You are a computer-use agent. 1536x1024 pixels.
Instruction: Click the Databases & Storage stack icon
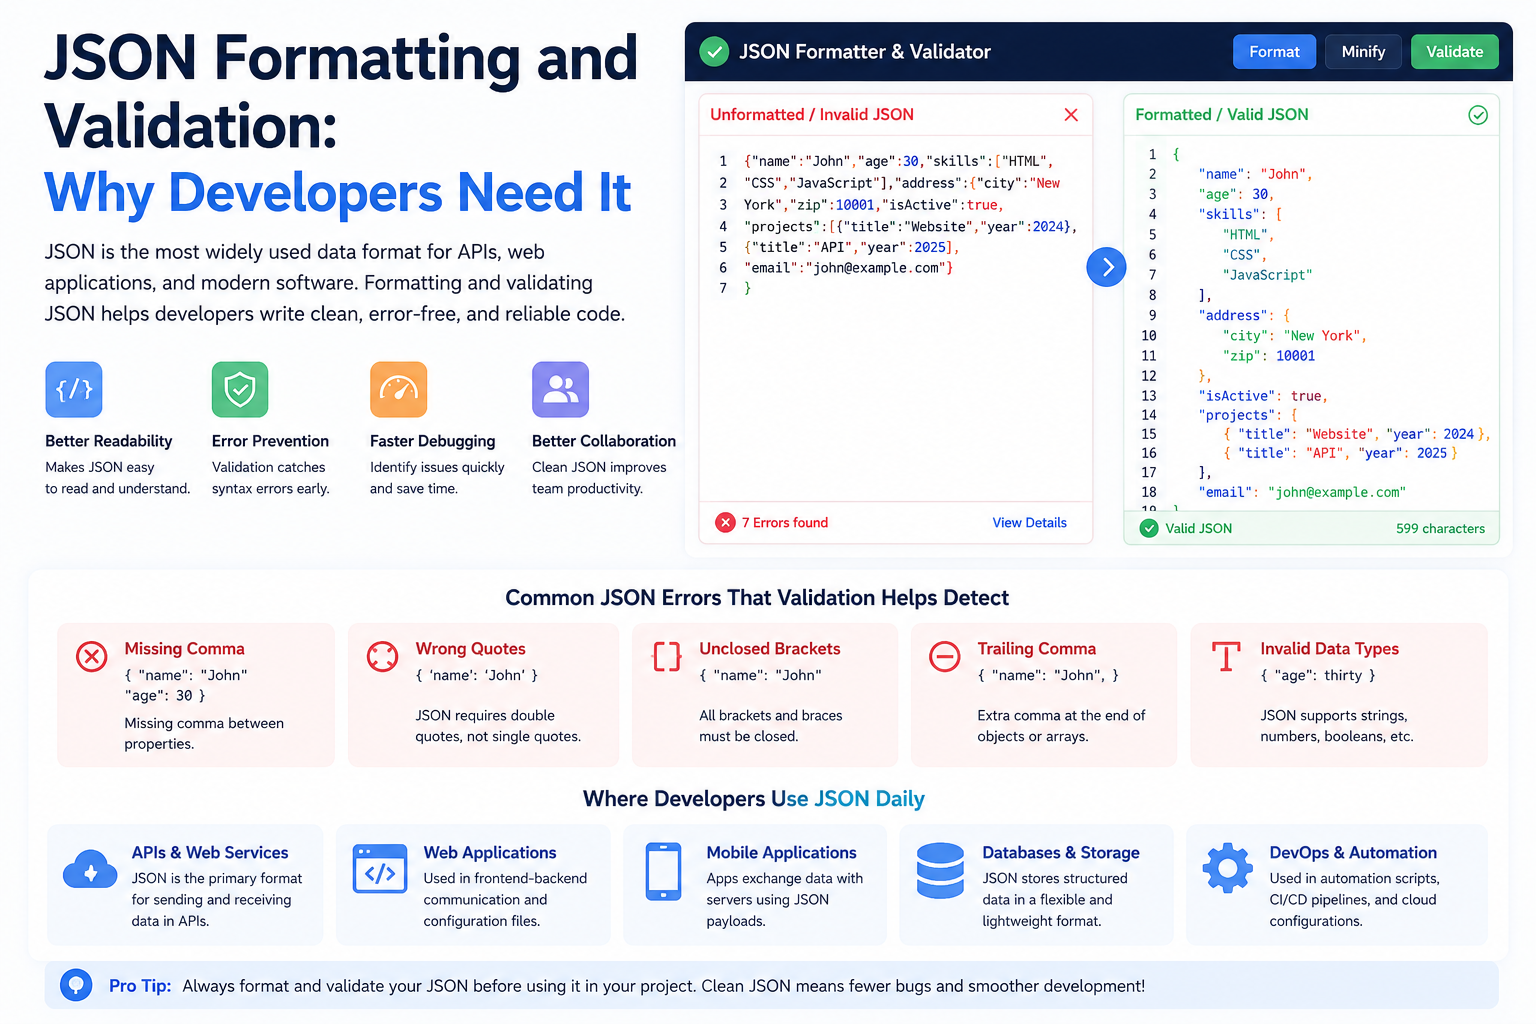click(940, 870)
